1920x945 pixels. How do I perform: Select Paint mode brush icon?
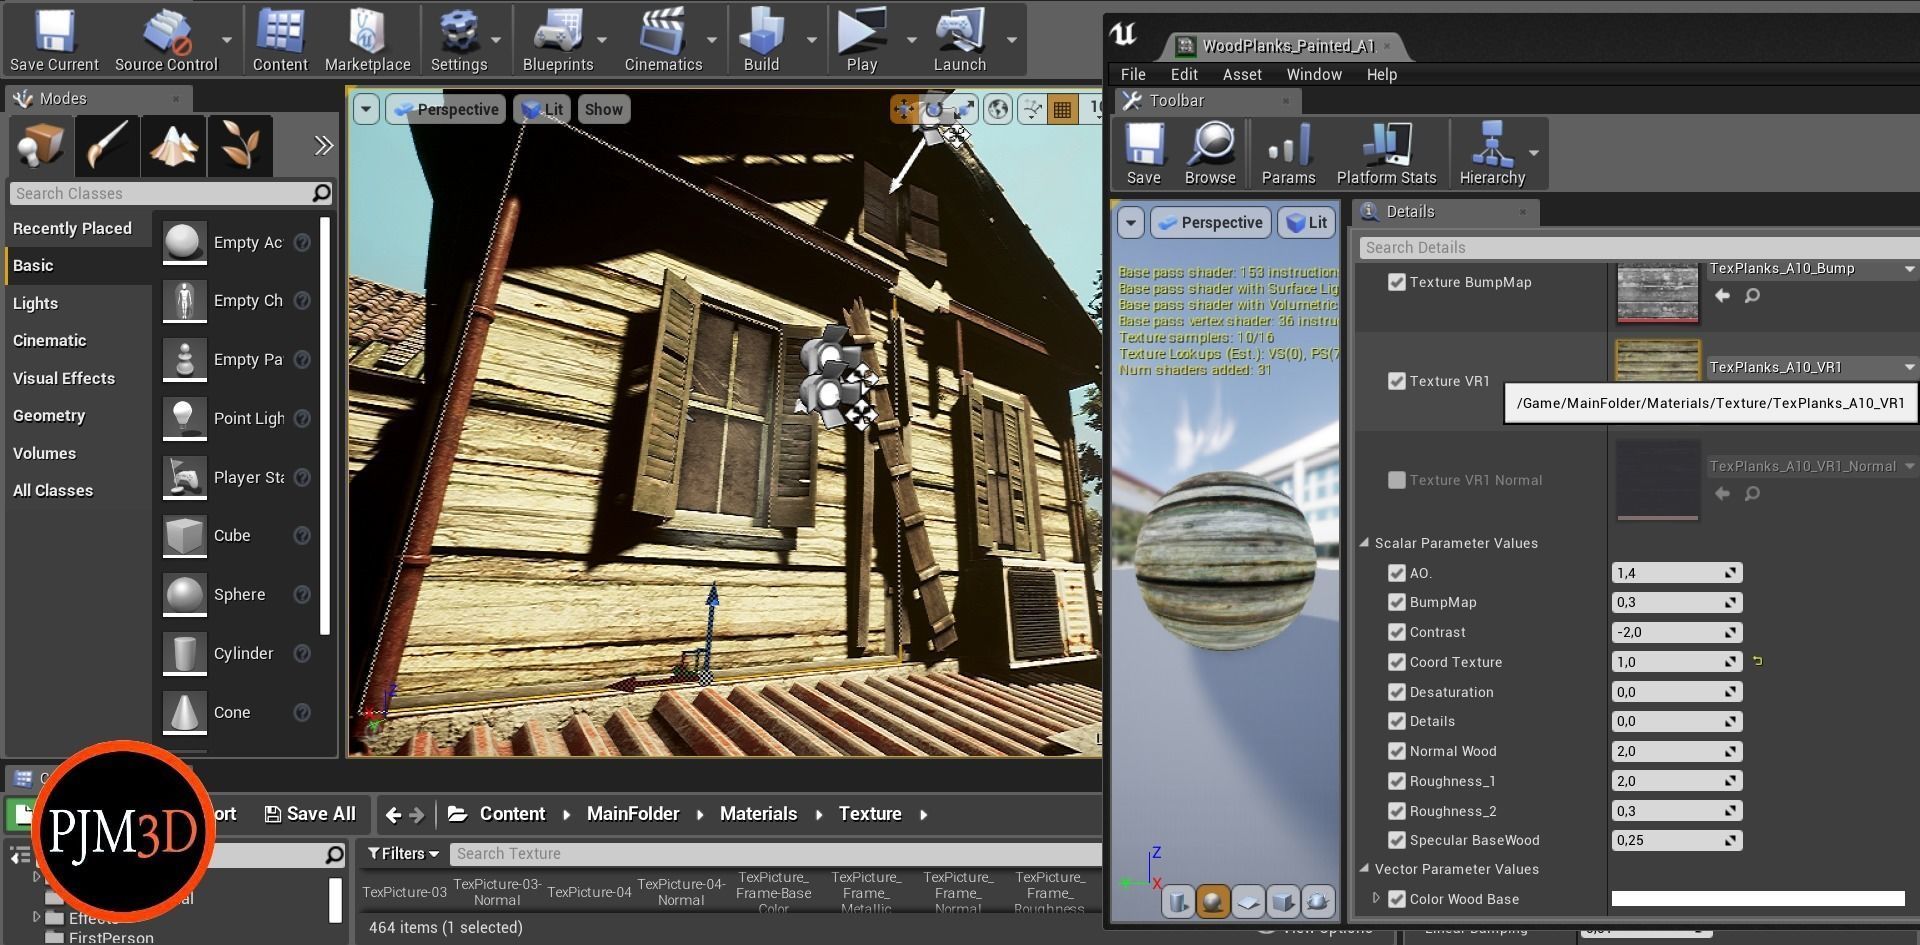(107, 146)
